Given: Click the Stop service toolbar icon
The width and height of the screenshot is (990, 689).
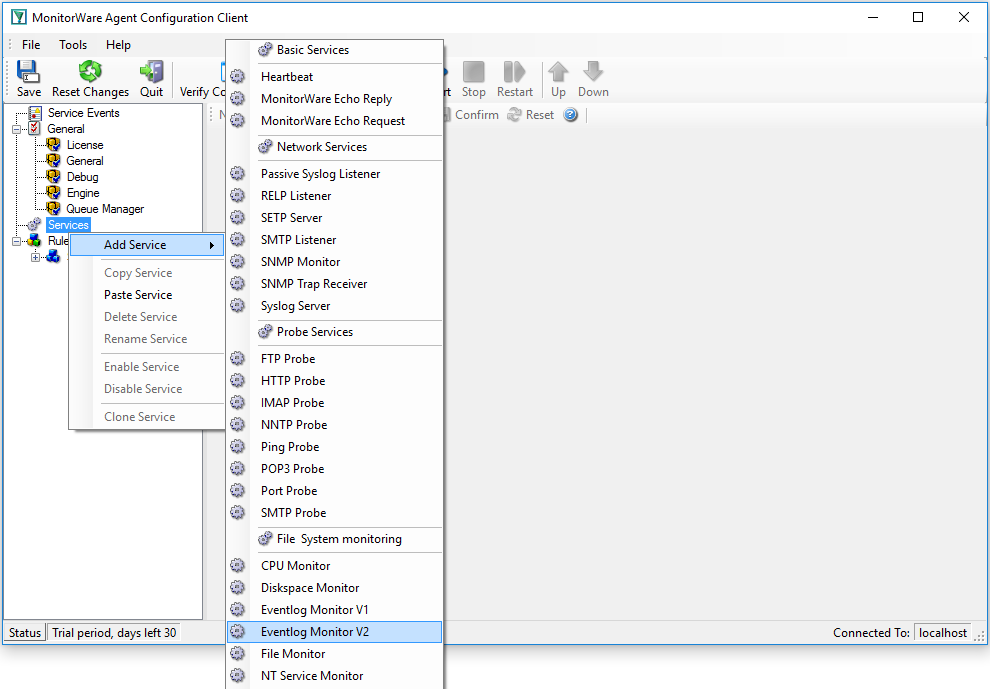Looking at the screenshot, I should [x=474, y=71].
